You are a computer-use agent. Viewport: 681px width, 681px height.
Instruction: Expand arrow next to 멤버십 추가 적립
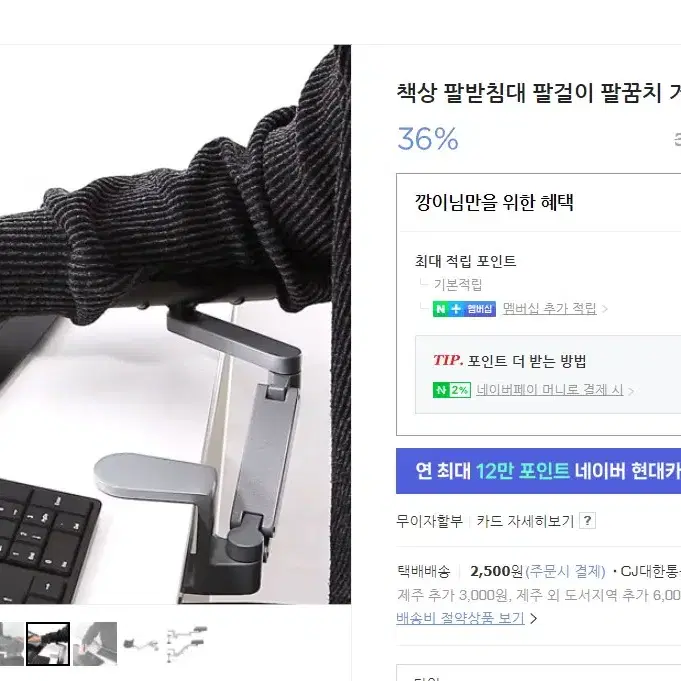click(x=604, y=309)
